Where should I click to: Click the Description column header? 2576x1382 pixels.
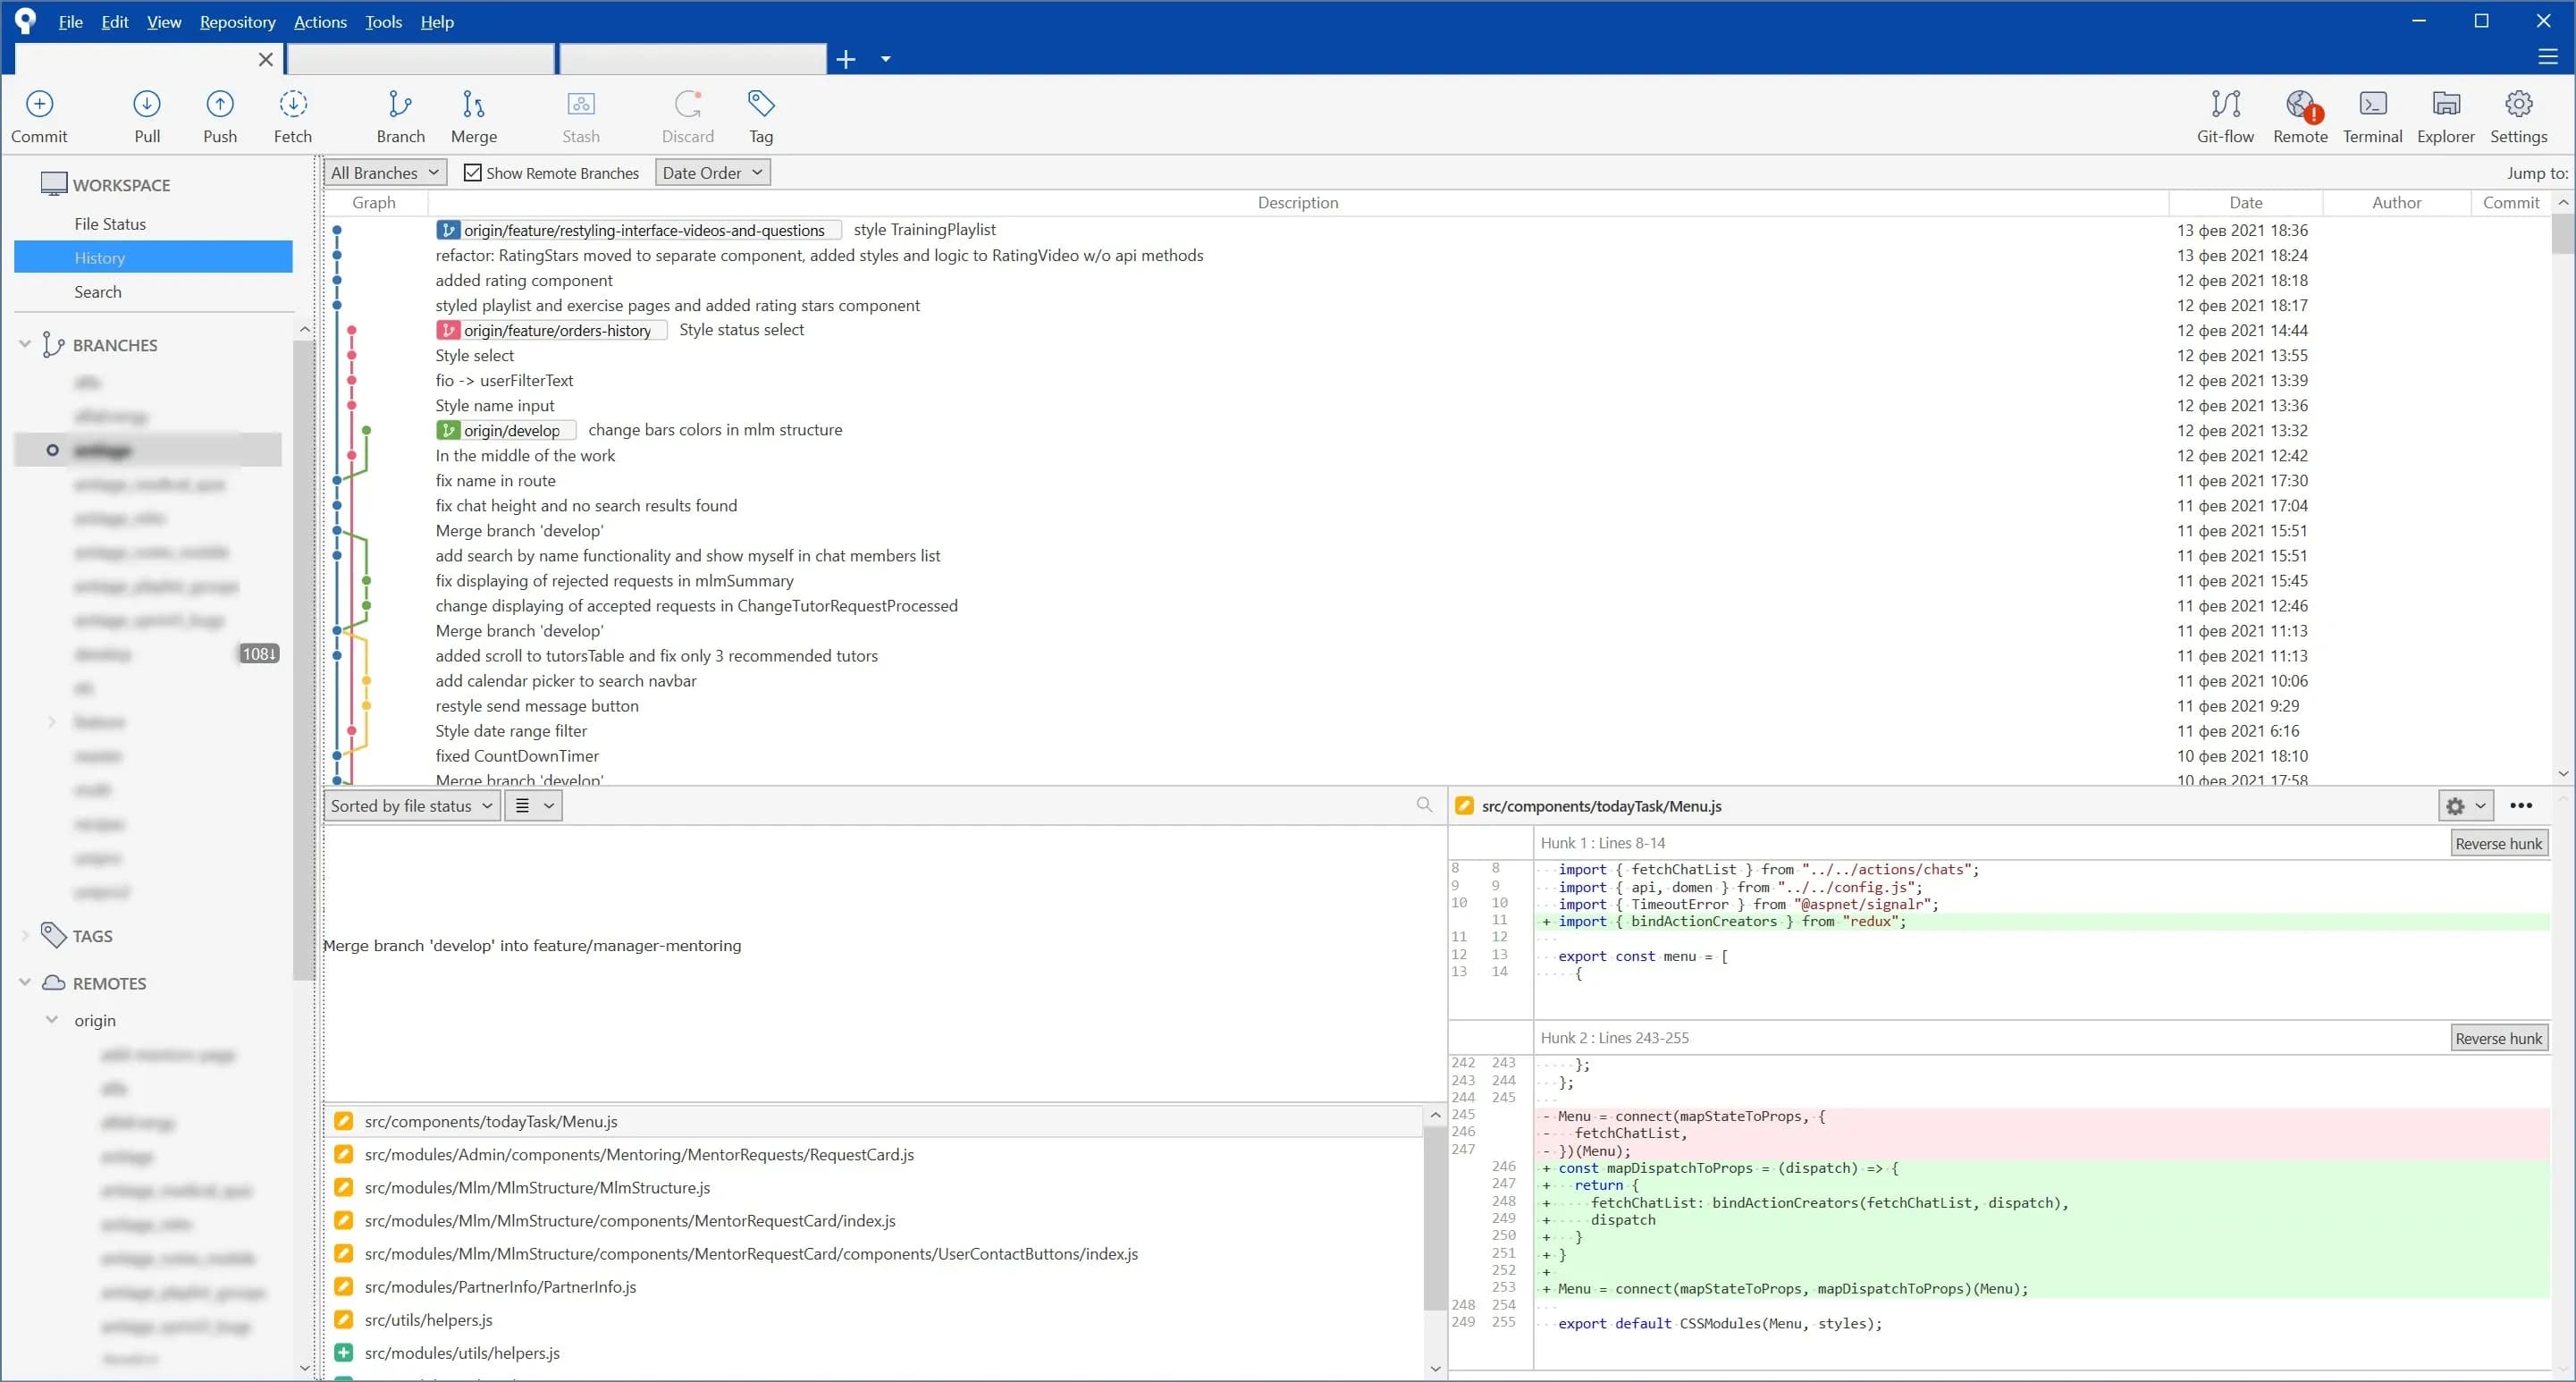point(1298,203)
